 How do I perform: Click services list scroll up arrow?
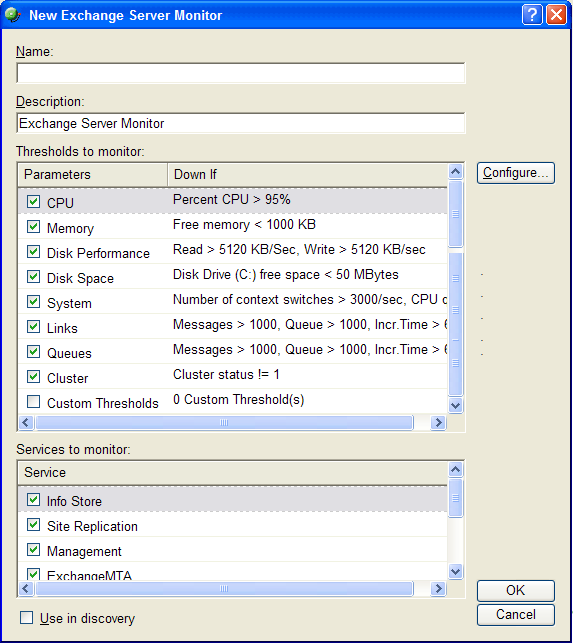click(x=455, y=470)
